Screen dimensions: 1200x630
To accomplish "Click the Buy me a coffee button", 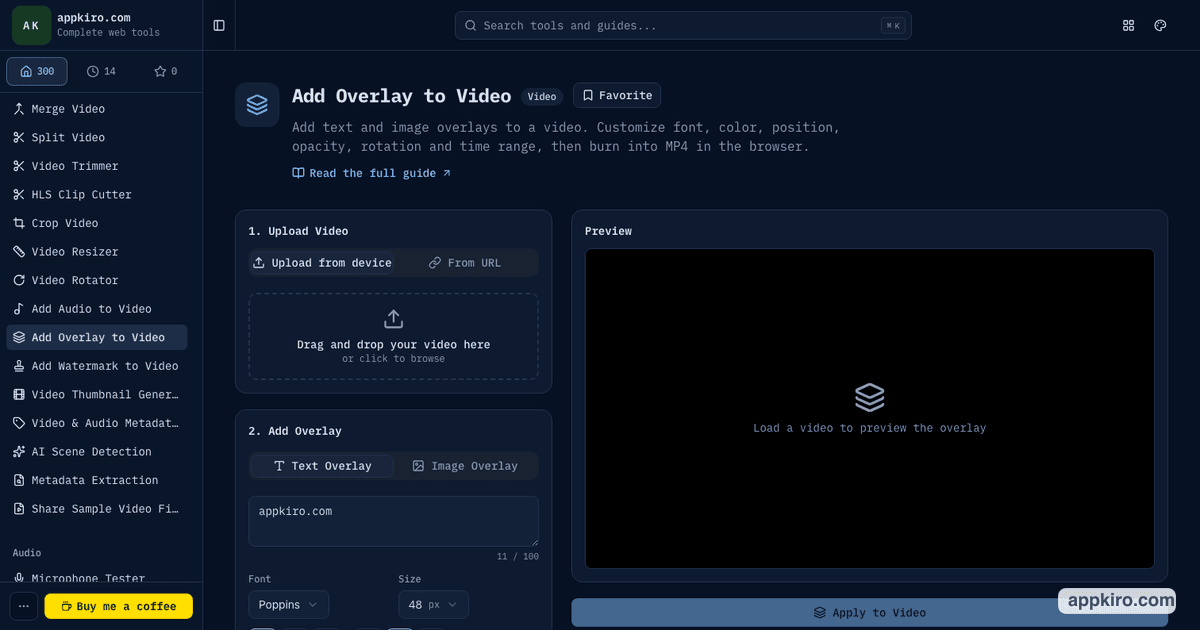I will (118, 606).
